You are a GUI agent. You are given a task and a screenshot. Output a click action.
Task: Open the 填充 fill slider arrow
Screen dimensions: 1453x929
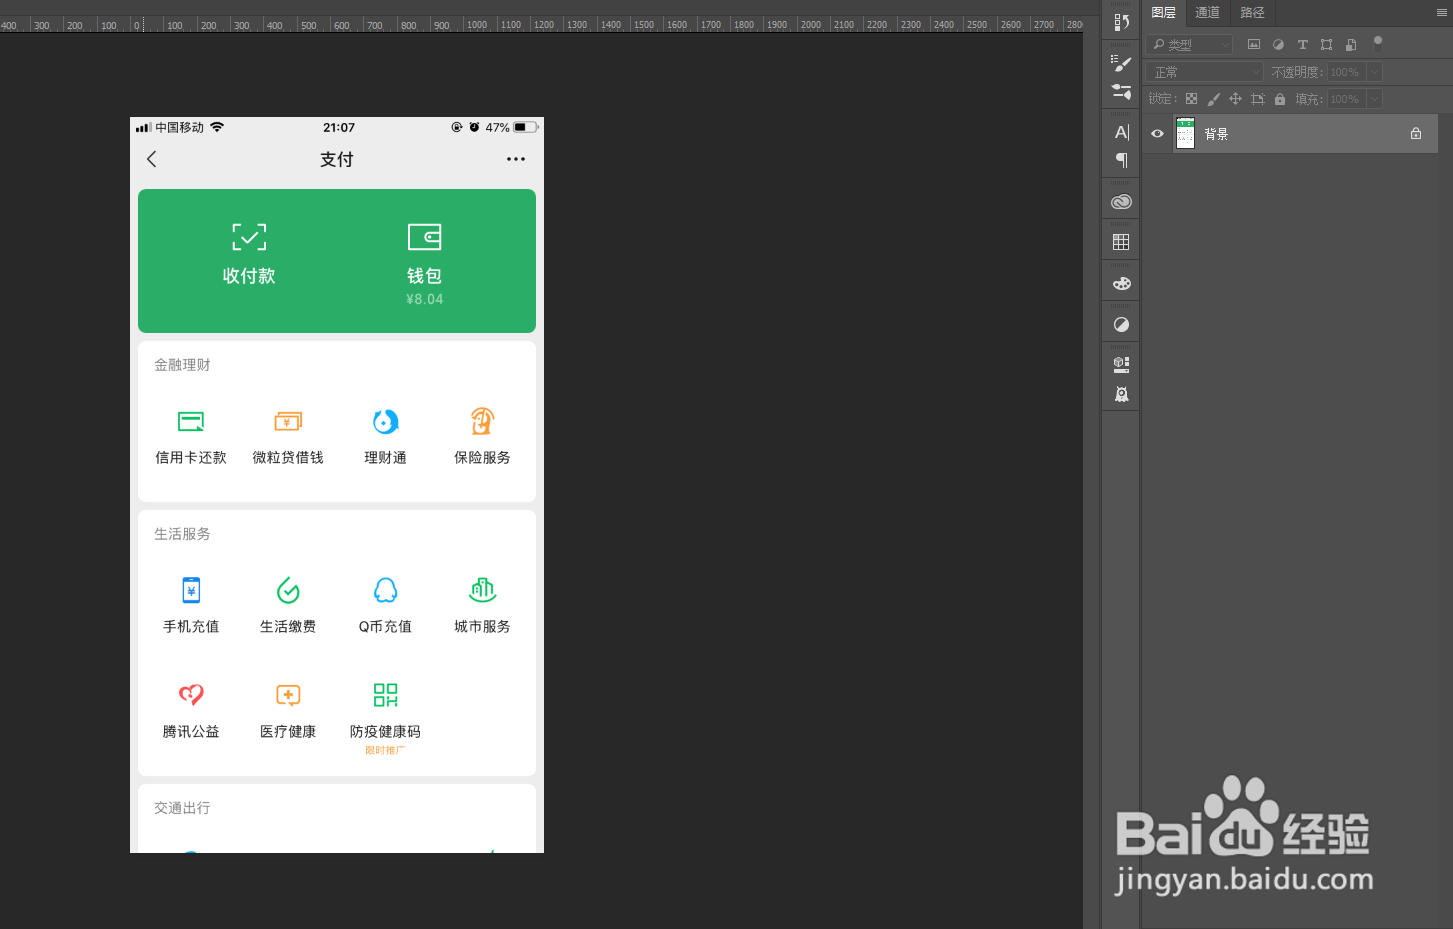(1375, 99)
